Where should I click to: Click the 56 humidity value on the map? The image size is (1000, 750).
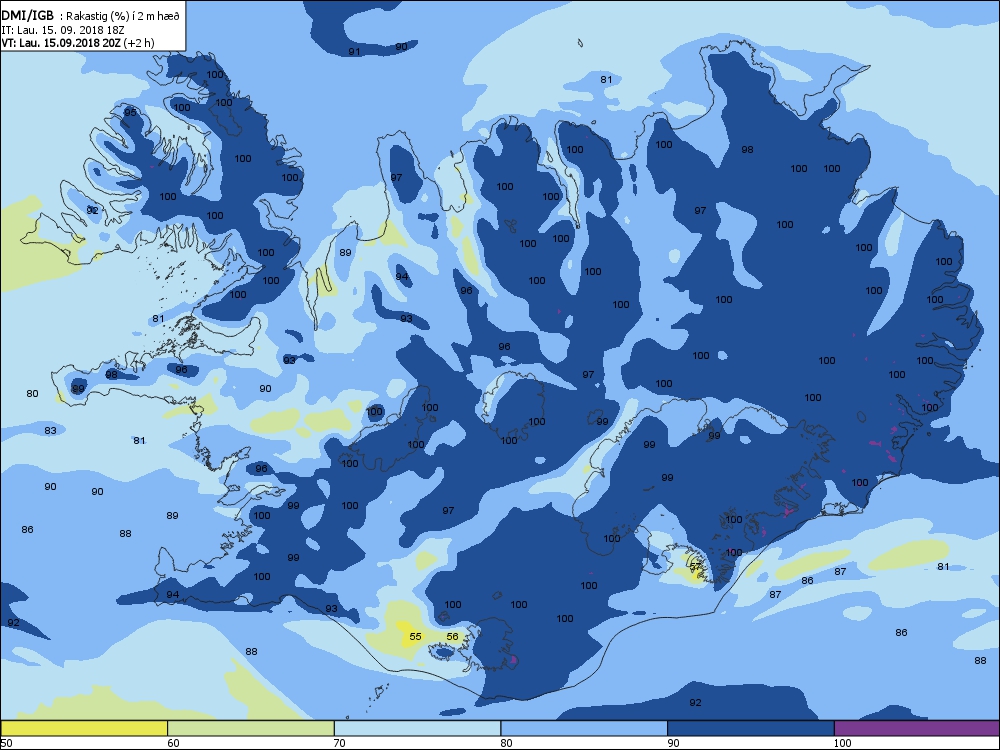coord(452,636)
